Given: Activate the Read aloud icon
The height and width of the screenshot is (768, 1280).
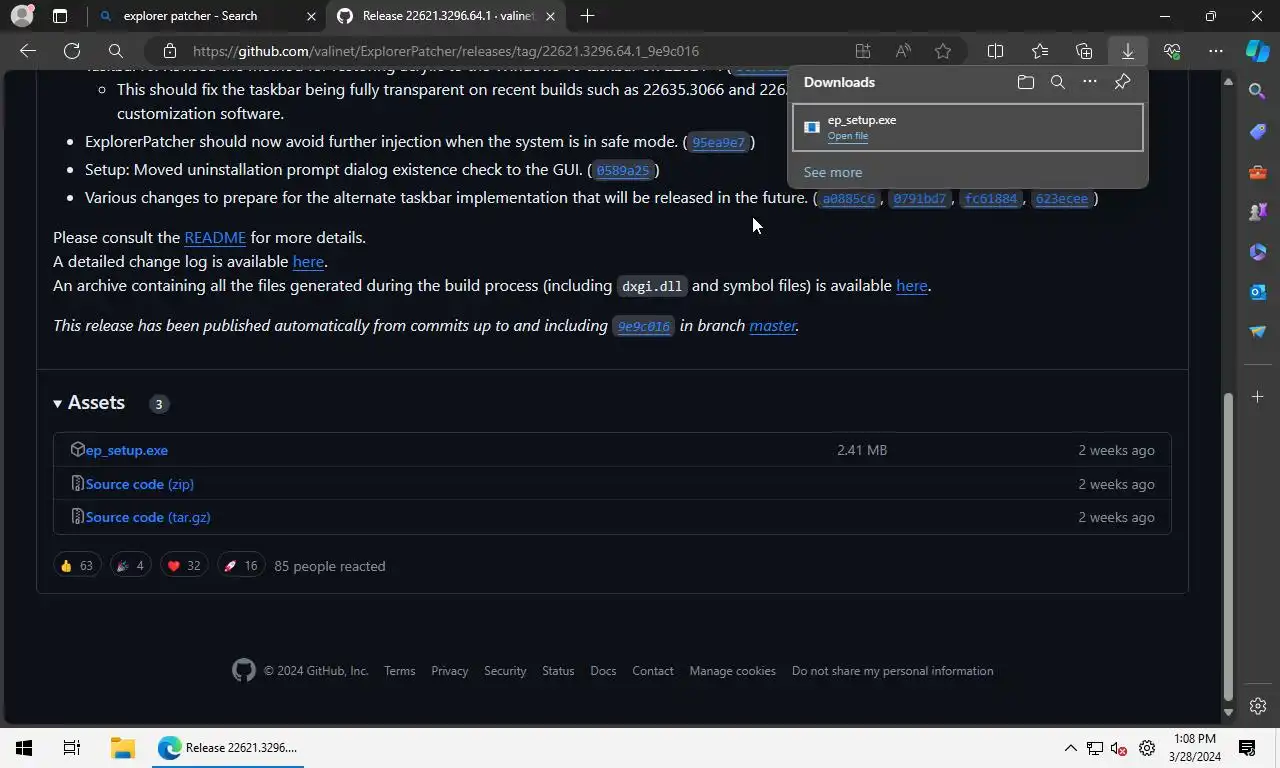Looking at the screenshot, I should click(x=903, y=51).
